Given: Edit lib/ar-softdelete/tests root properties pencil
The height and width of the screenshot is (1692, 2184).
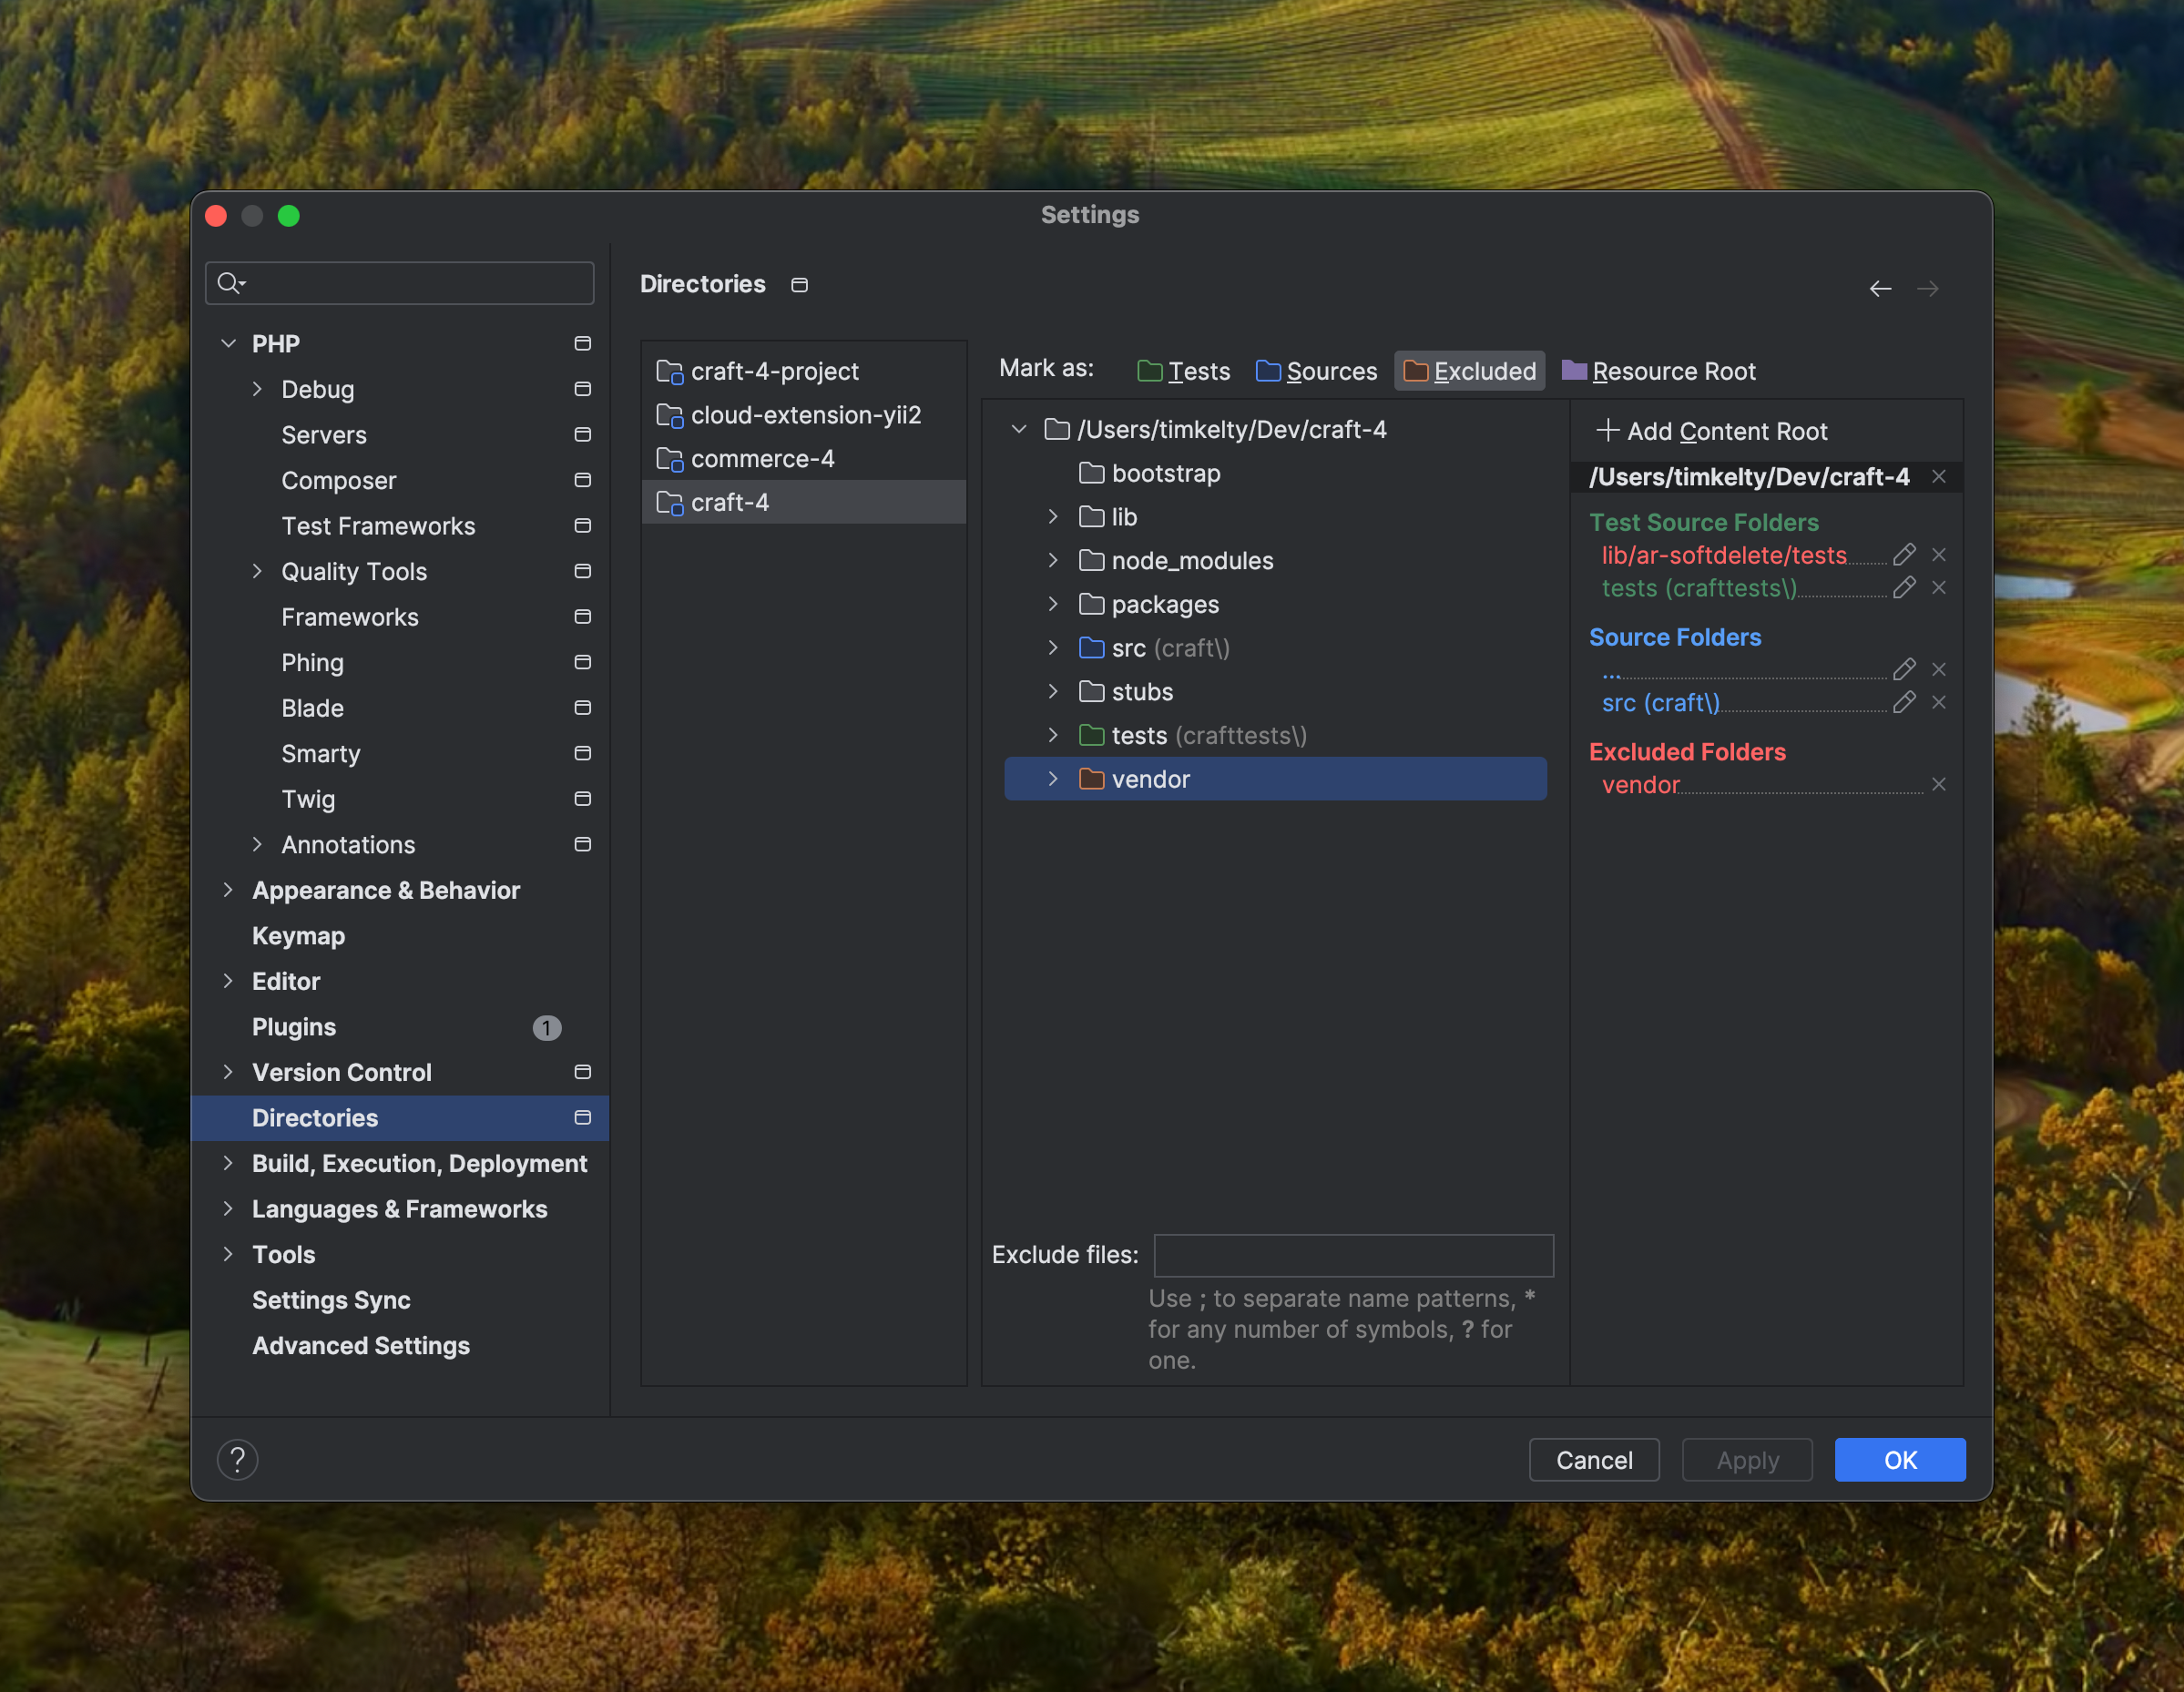Looking at the screenshot, I should [1904, 555].
